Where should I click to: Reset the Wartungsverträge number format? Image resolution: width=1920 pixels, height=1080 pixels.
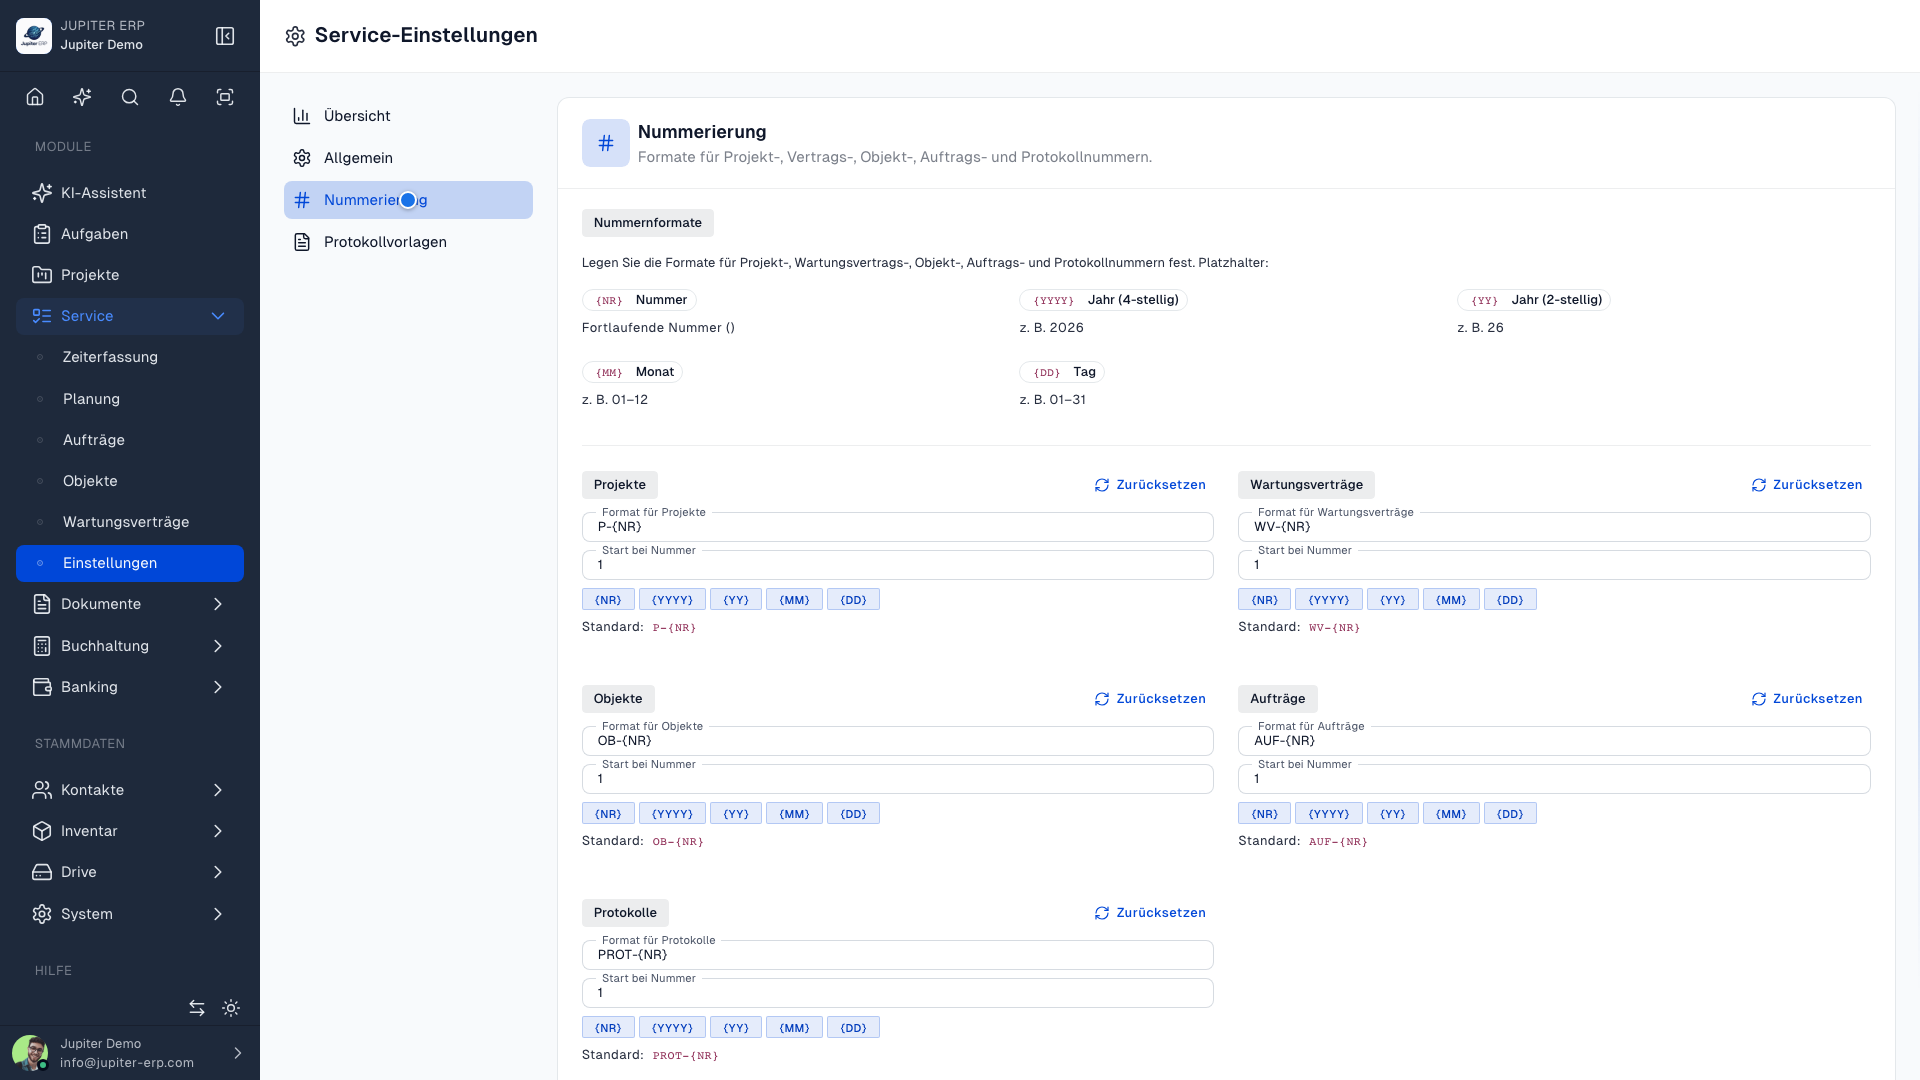(1807, 485)
